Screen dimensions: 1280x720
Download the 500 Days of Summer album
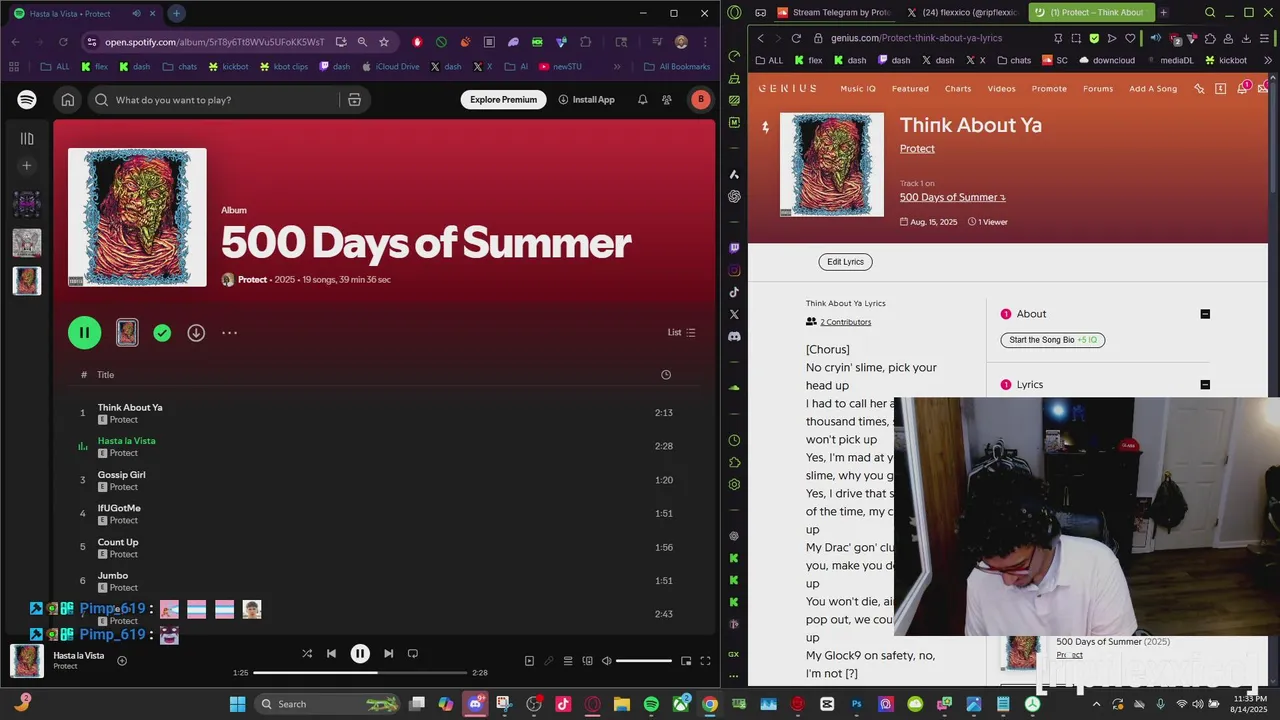pyautogui.click(x=196, y=333)
